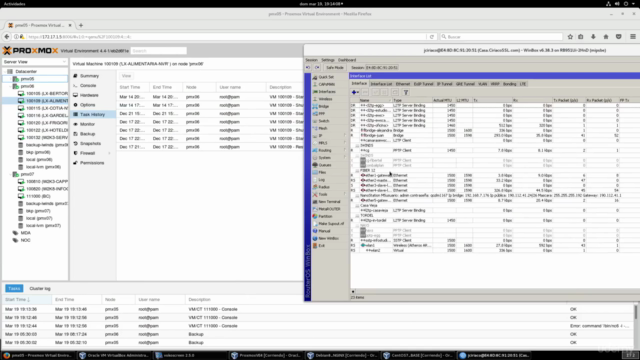The image size is (640, 360).
Task: Select VM 100105 (LX-BERTOR...) in Proxmox tree
Action: point(43,93)
